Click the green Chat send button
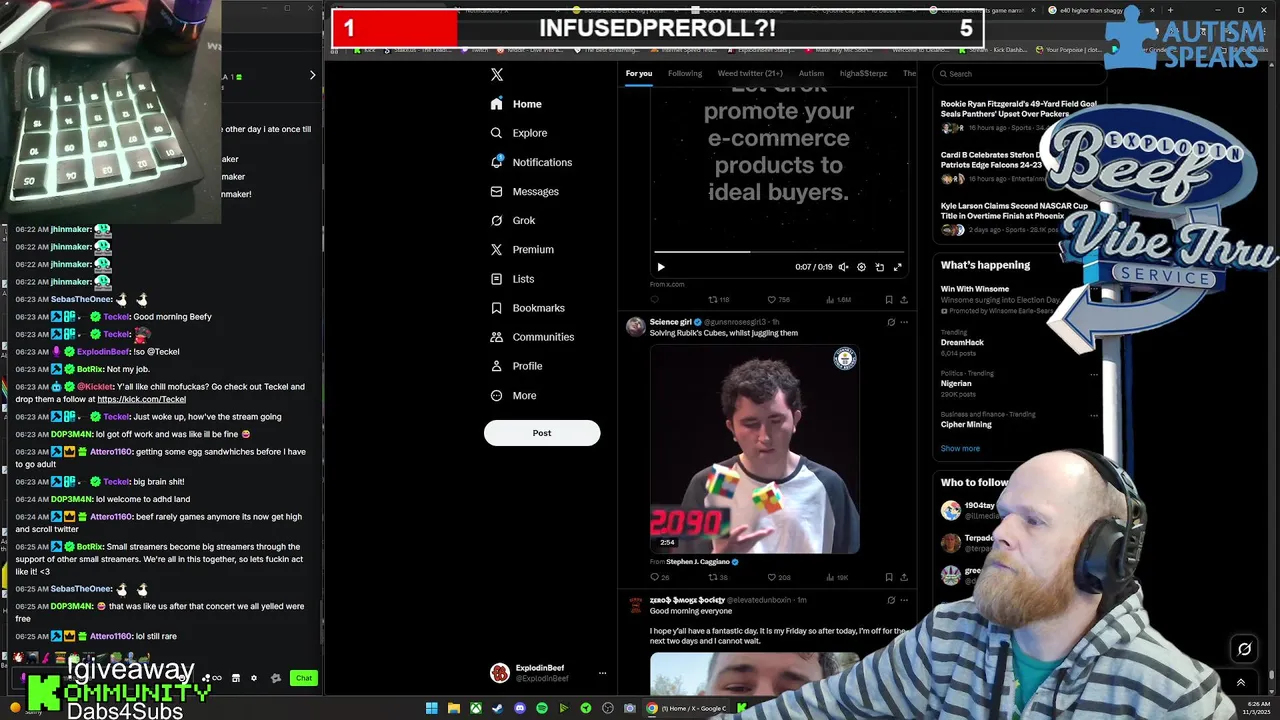 click(x=304, y=678)
